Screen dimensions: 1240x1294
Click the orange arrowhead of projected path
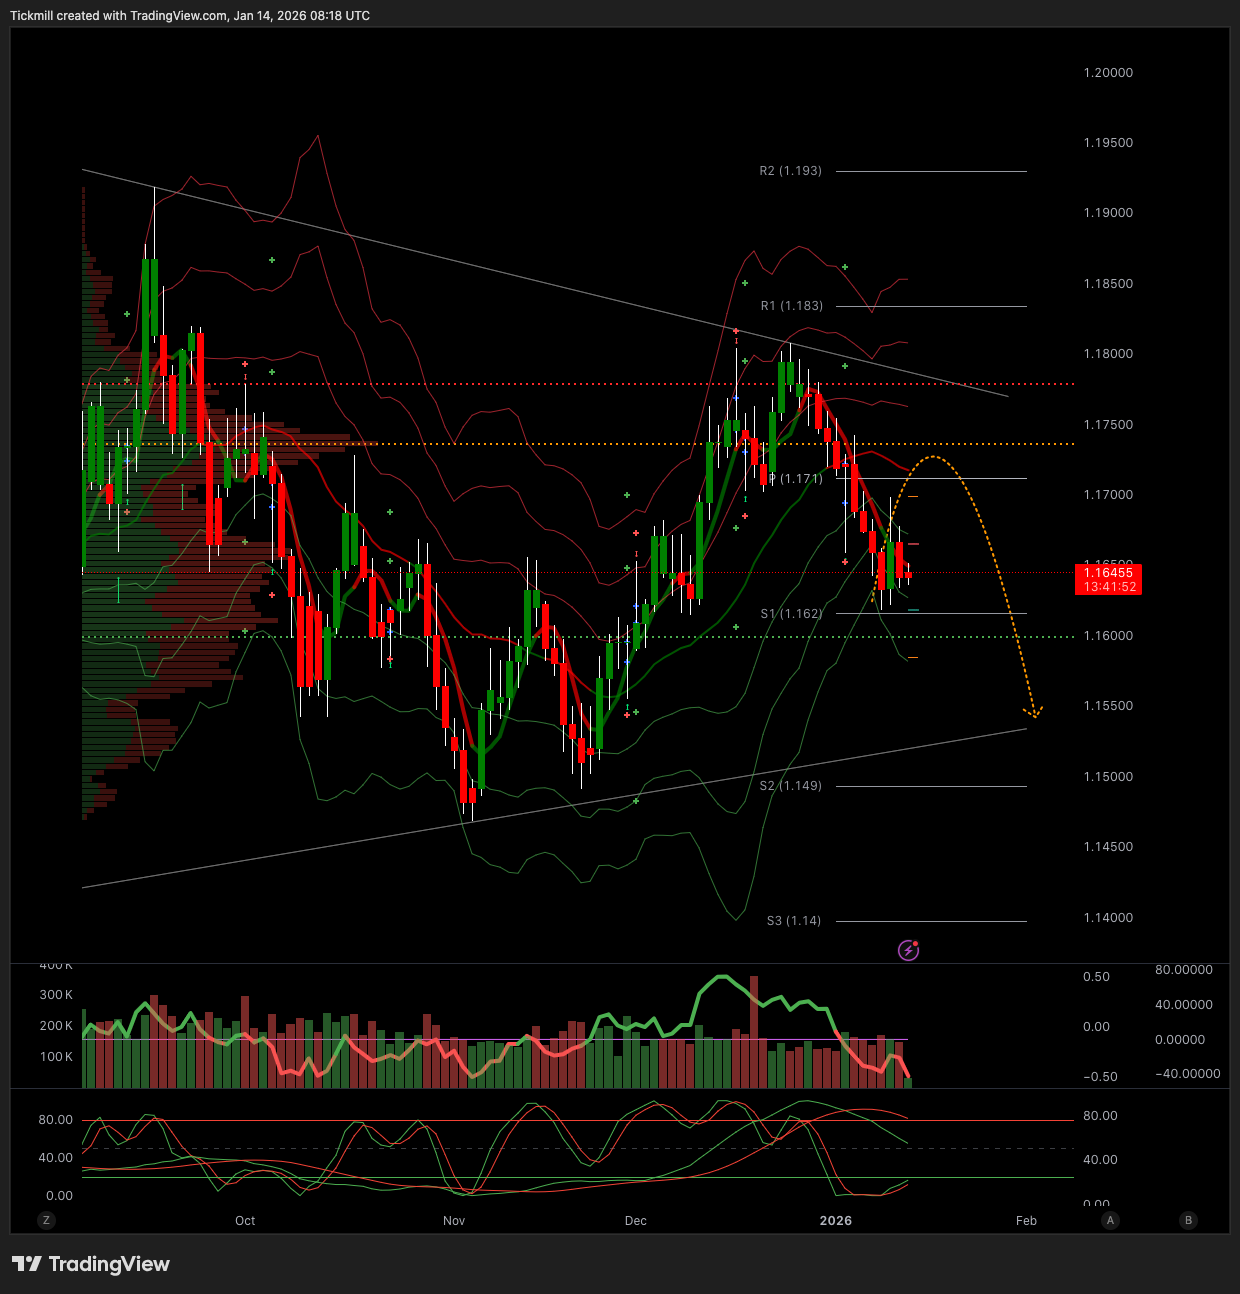pos(1034,712)
